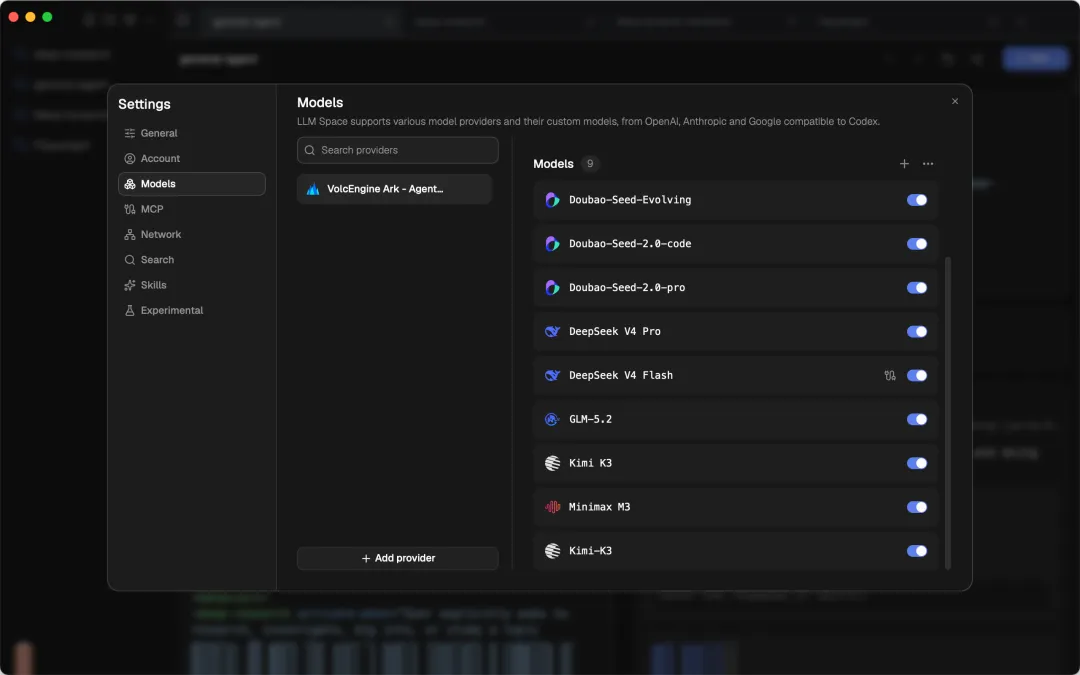Click the green fullscreen window button
Image resolution: width=1080 pixels, height=675 pixels.
click(47, 17)
